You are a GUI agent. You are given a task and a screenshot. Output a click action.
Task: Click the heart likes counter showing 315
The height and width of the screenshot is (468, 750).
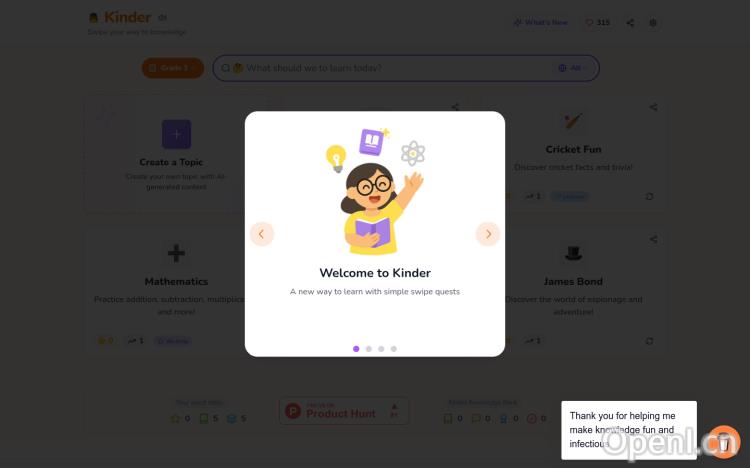[x=598, y=22]
